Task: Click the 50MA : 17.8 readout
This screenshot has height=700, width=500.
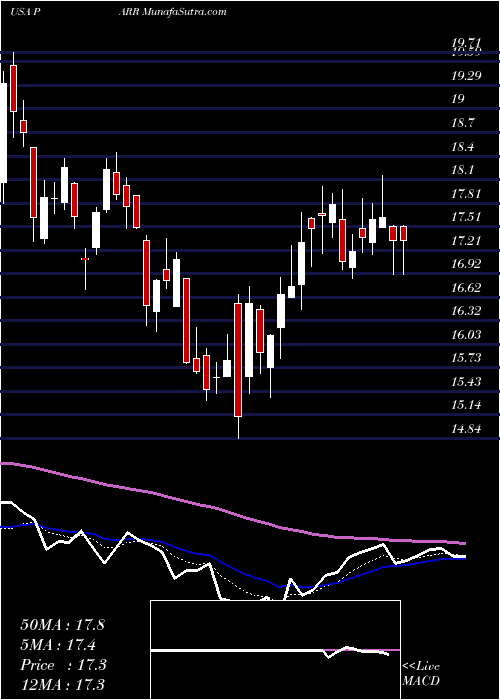Action: [62, 625]
